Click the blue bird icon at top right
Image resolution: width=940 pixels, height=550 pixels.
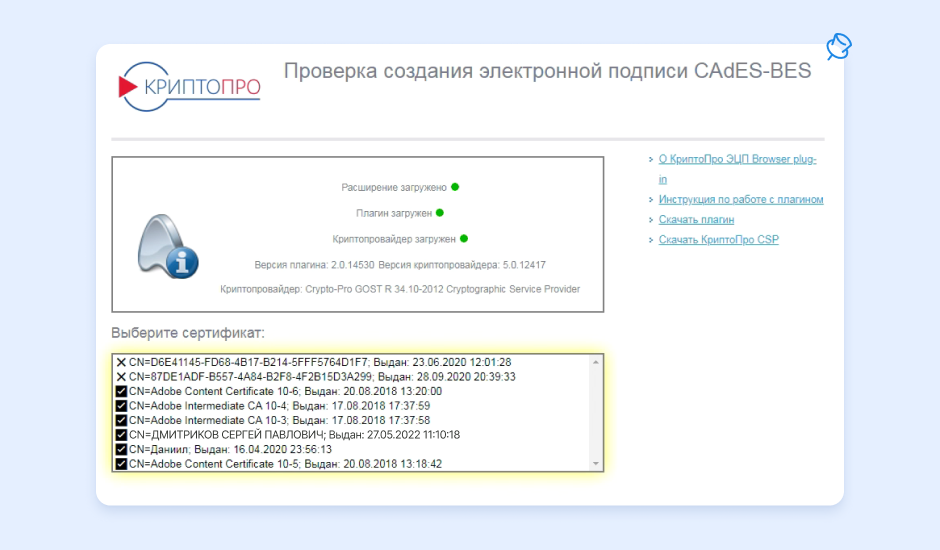click(x=838, y=46)
